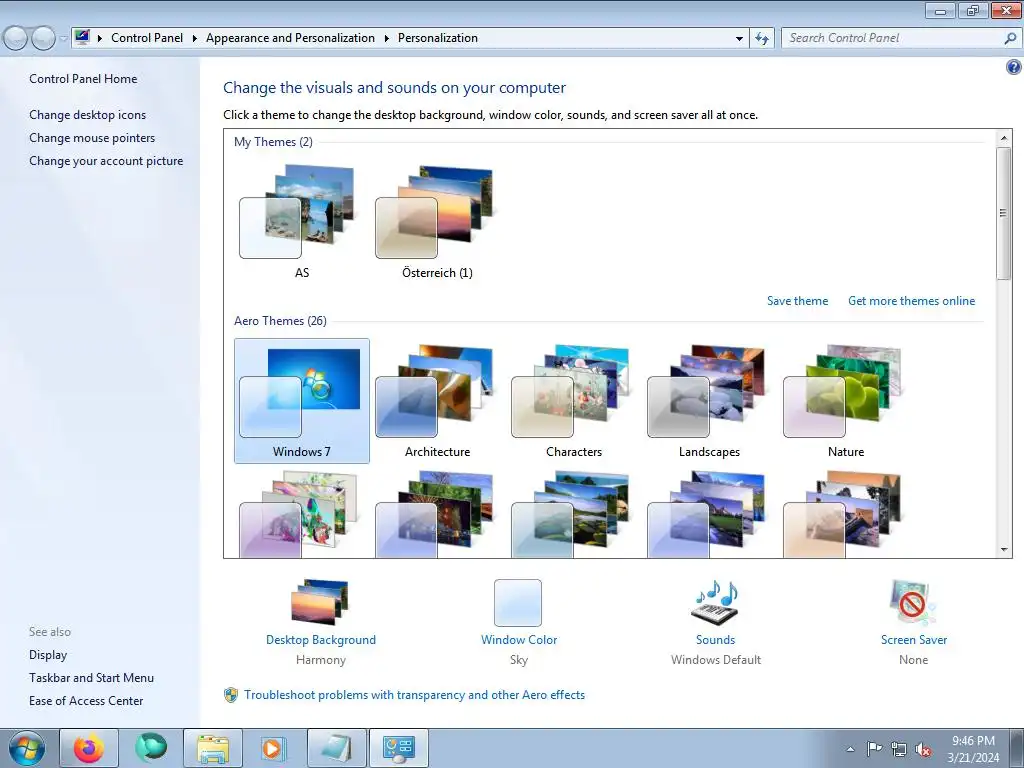Expand arrow after Control Panel breadcrumb
Screen dimensions: 1024x768
pyautogui.click(x=195, y=39)
